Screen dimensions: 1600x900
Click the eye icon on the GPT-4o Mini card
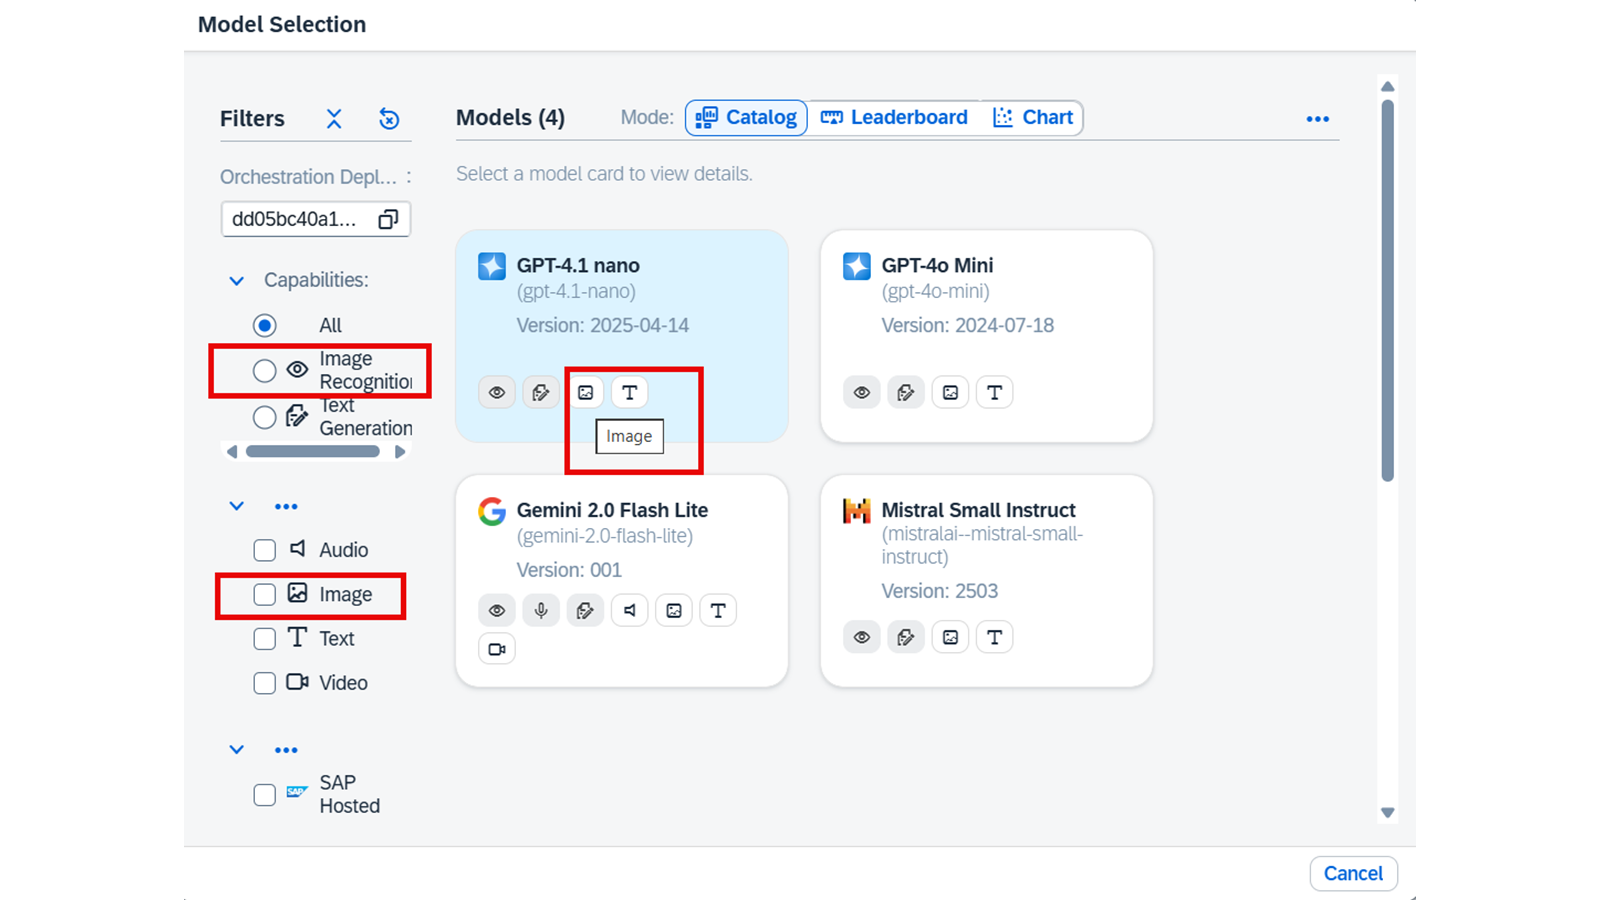[x=862, y=393]
